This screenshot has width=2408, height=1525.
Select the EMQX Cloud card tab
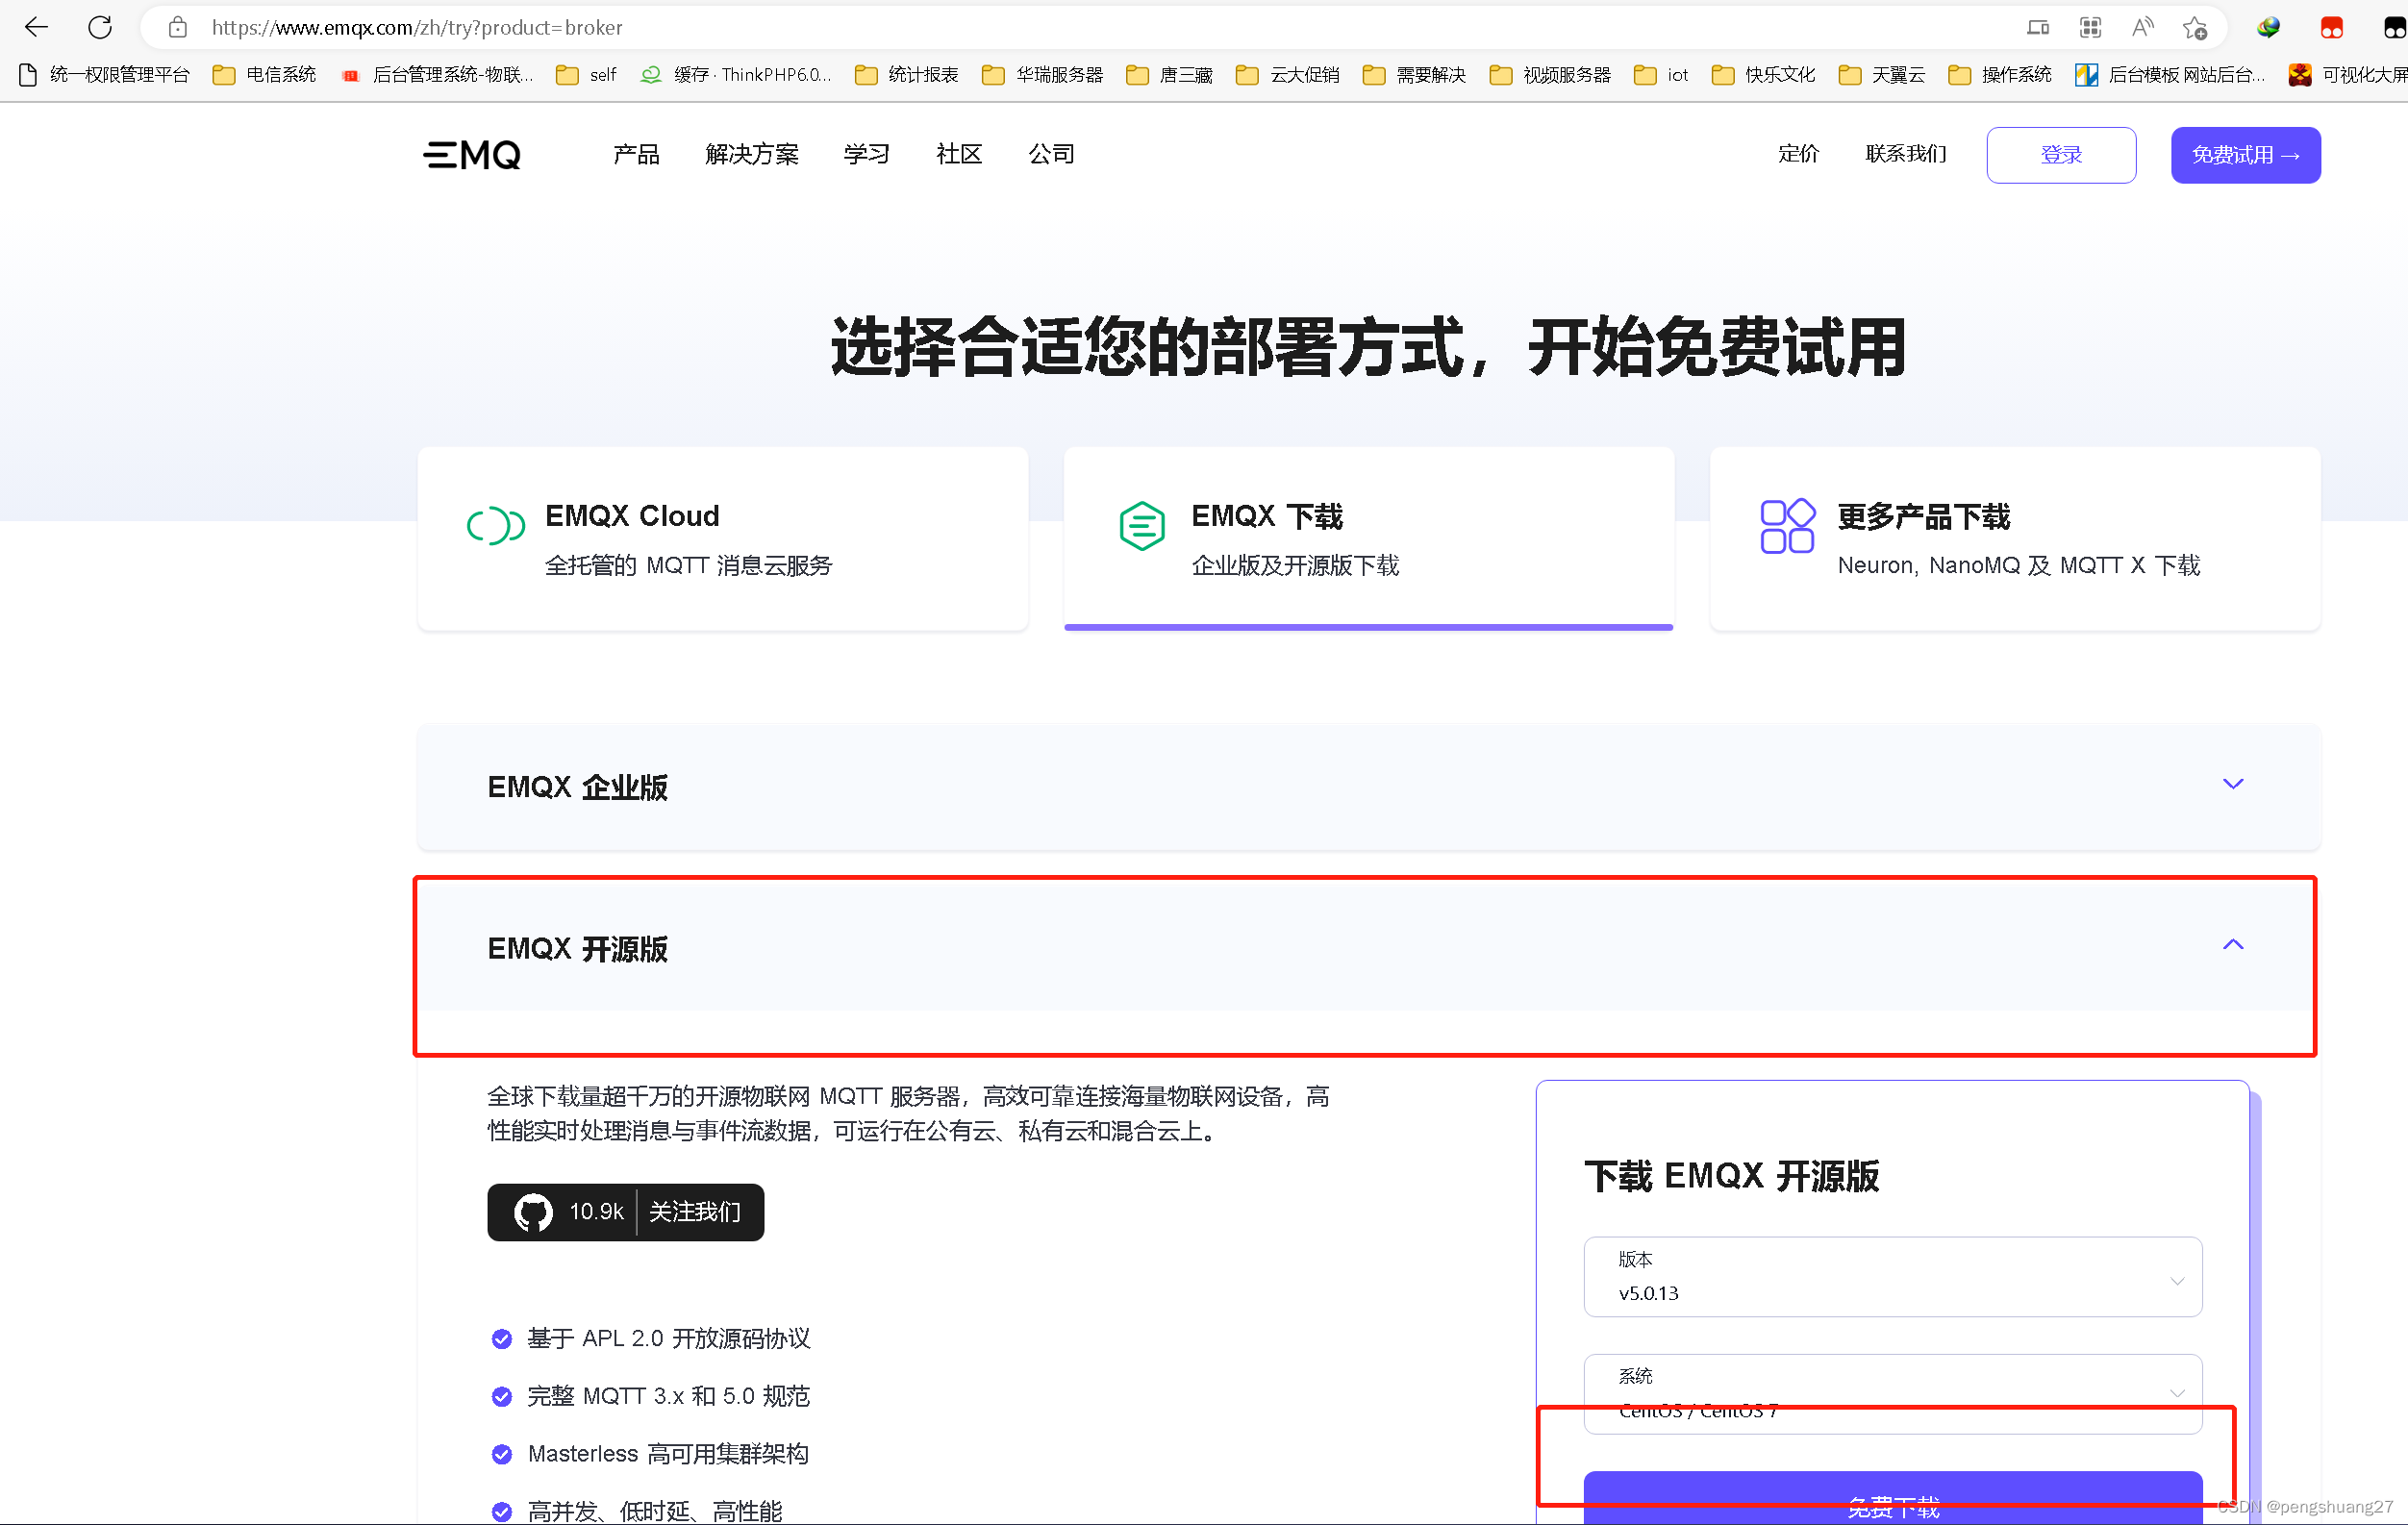tap(722, 539)
